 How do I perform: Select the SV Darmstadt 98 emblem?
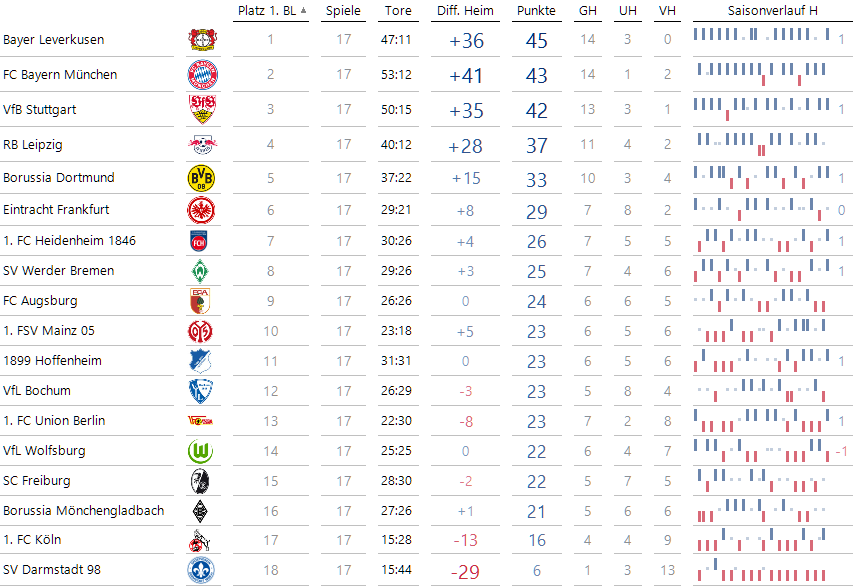click(202, 570)
